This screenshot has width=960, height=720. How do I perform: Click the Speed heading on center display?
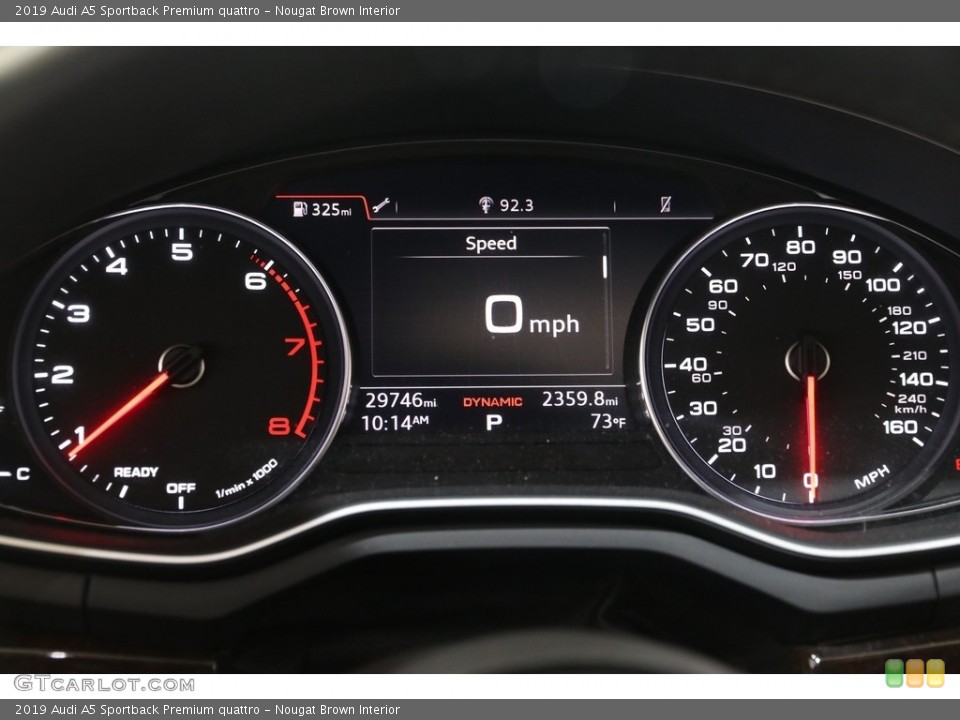point(491,244)
